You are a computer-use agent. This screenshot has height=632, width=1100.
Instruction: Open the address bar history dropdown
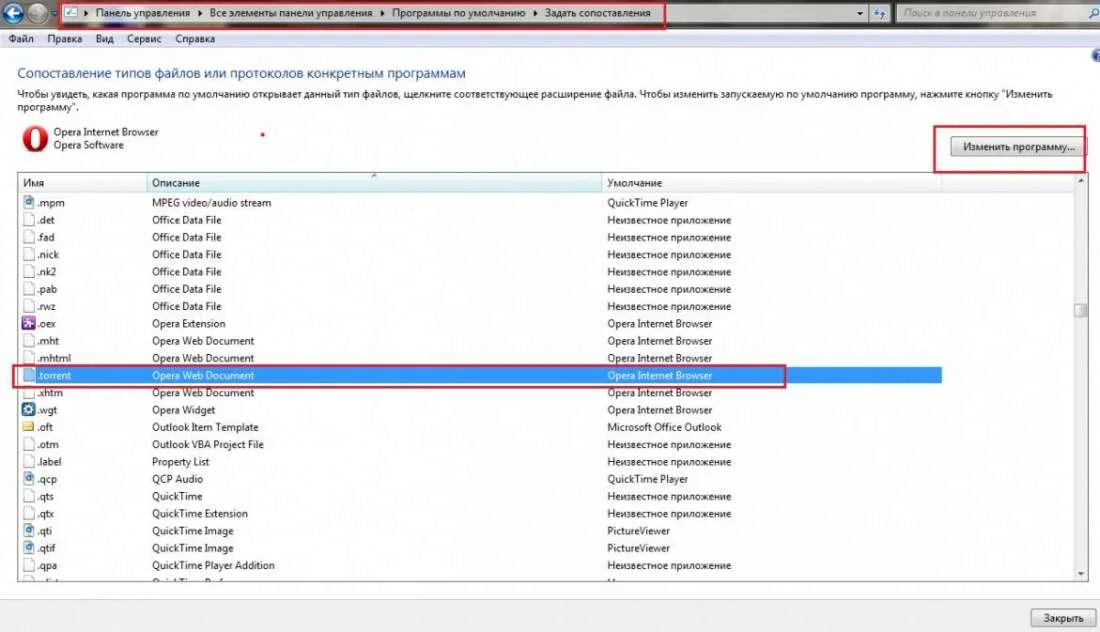[860, 13]
